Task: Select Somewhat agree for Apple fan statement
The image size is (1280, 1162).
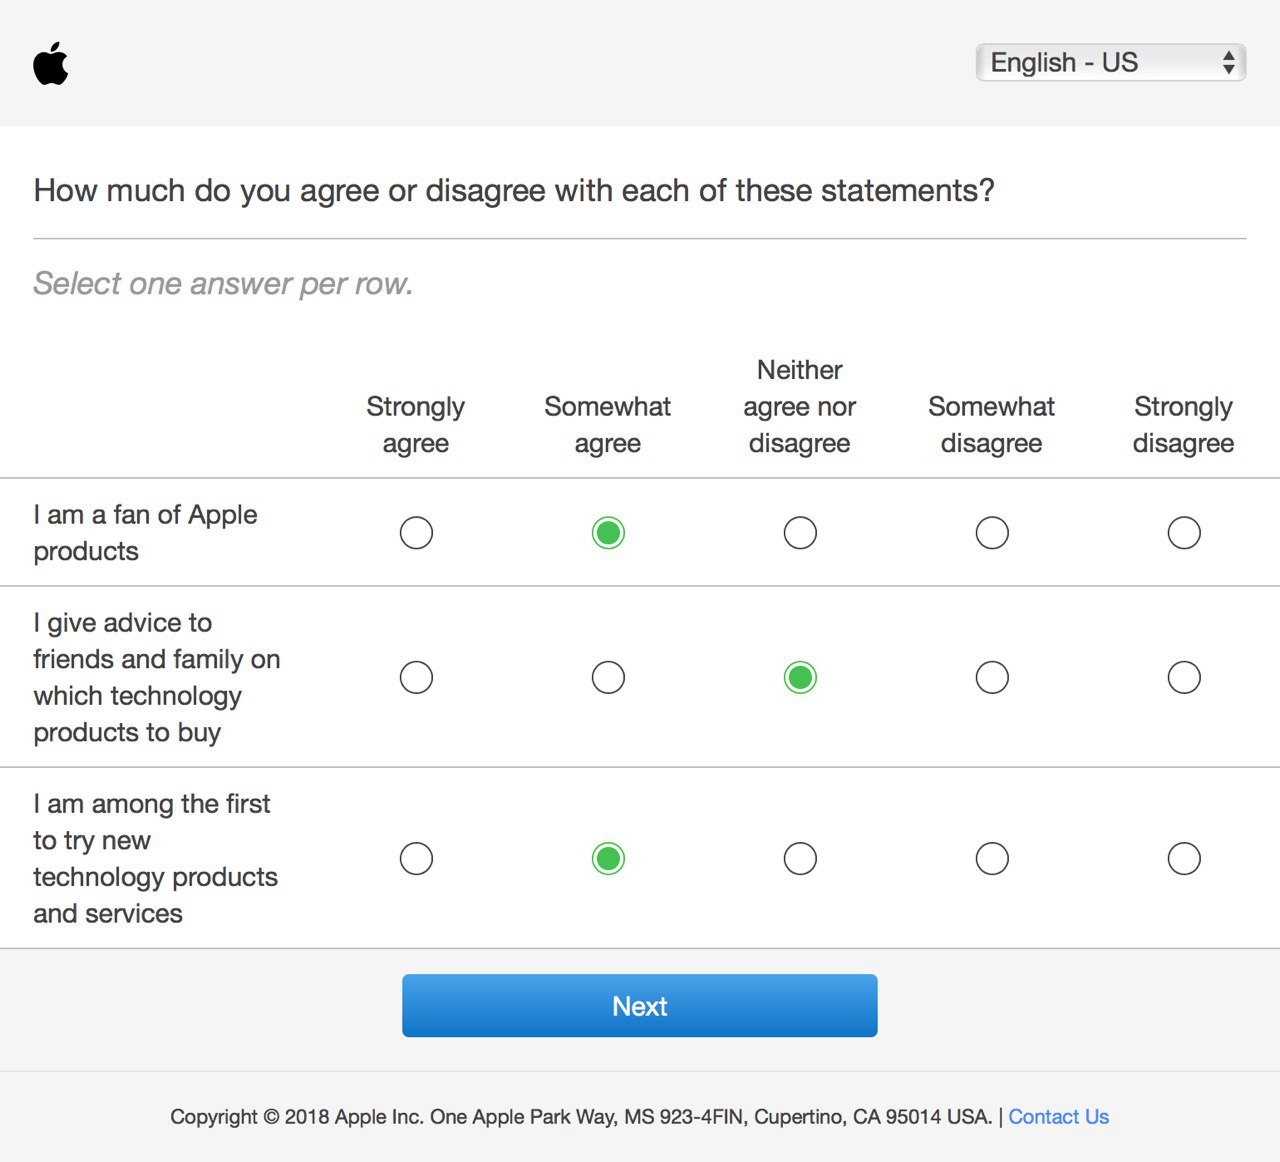Action: coord(608,533)
